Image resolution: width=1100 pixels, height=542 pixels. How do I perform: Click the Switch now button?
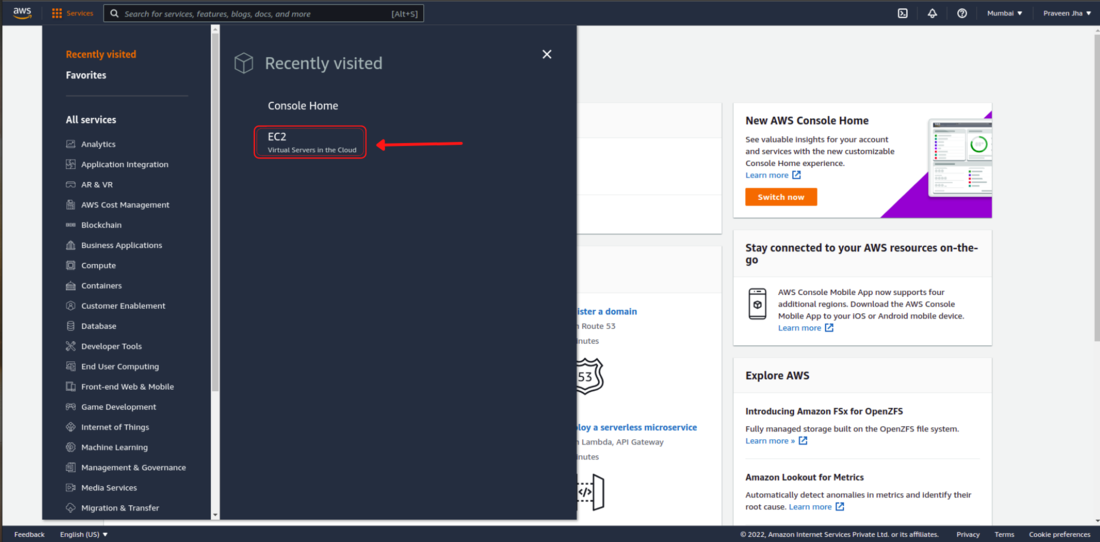coord(781,197)
